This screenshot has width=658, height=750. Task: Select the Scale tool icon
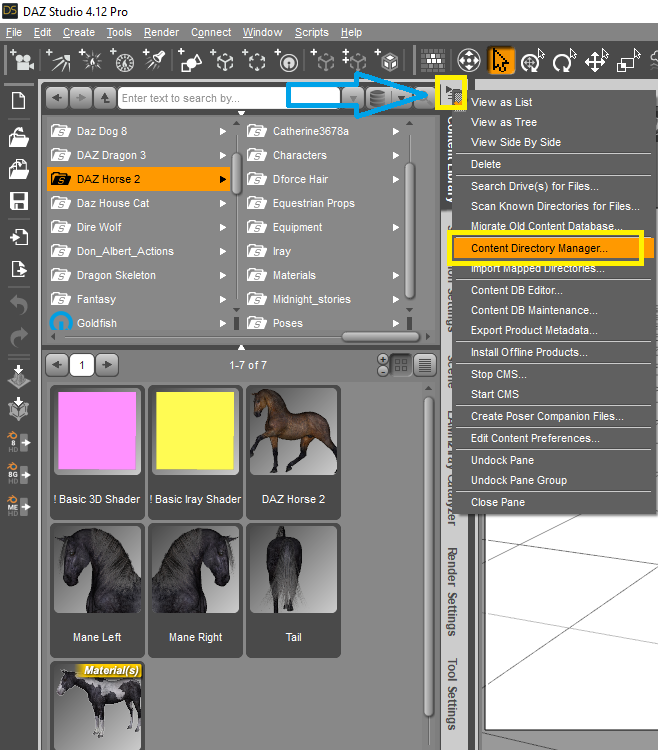tap(628, 61)
